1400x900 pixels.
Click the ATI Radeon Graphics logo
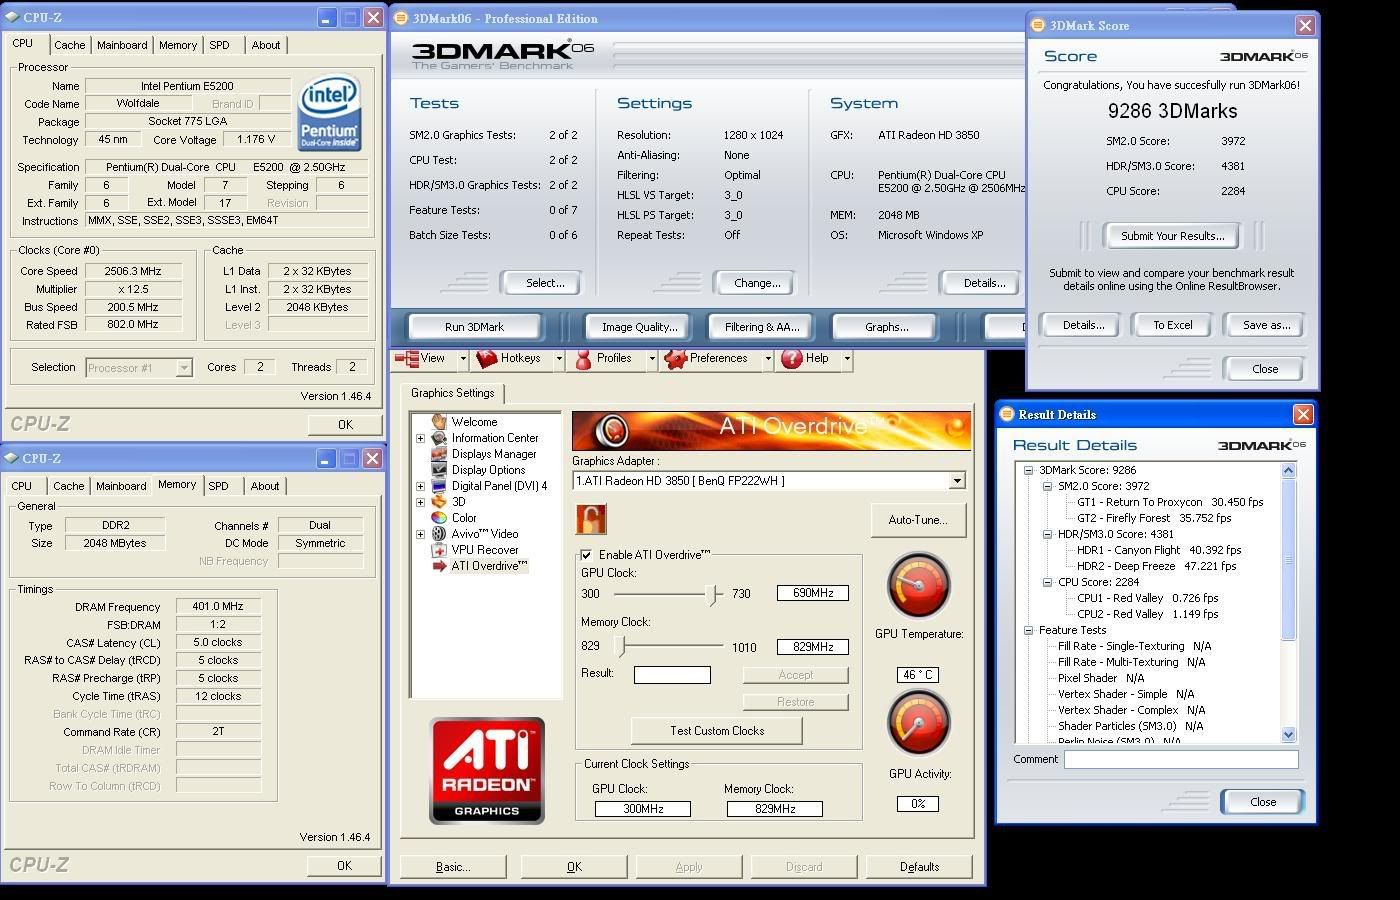(x=487, y=771)
